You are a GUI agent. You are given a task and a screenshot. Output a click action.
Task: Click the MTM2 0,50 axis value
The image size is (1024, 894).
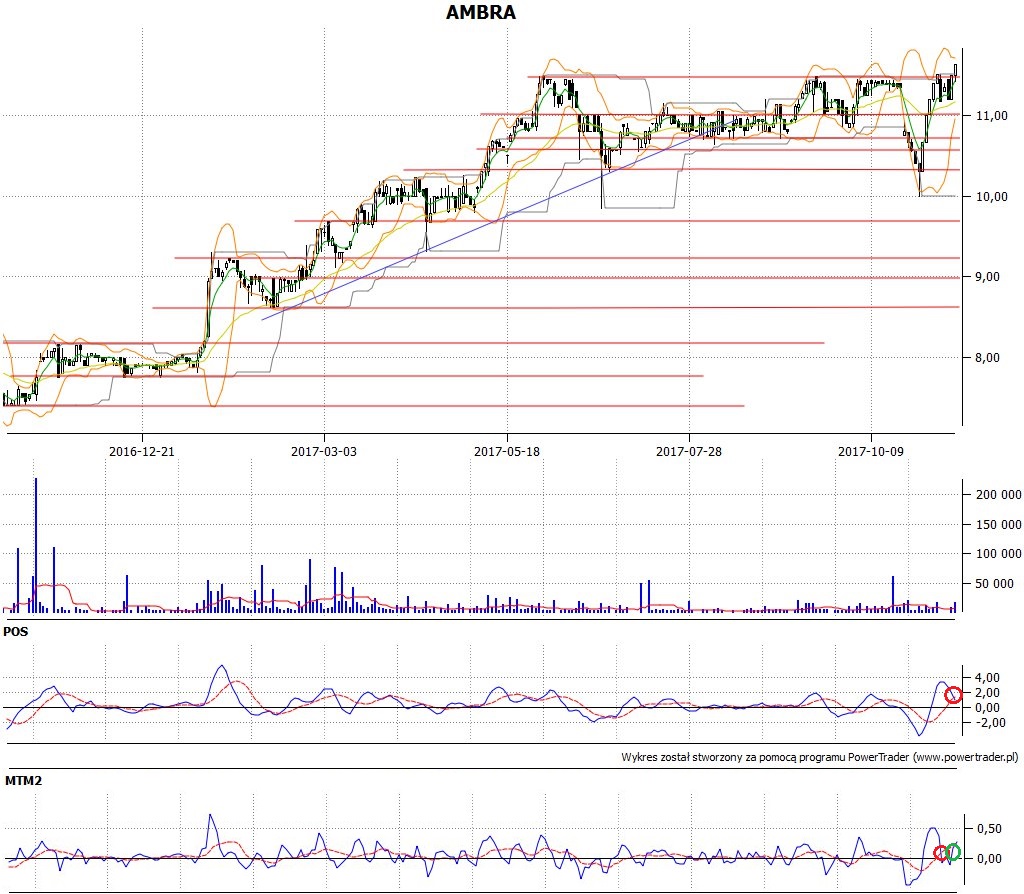pos(989,829)
